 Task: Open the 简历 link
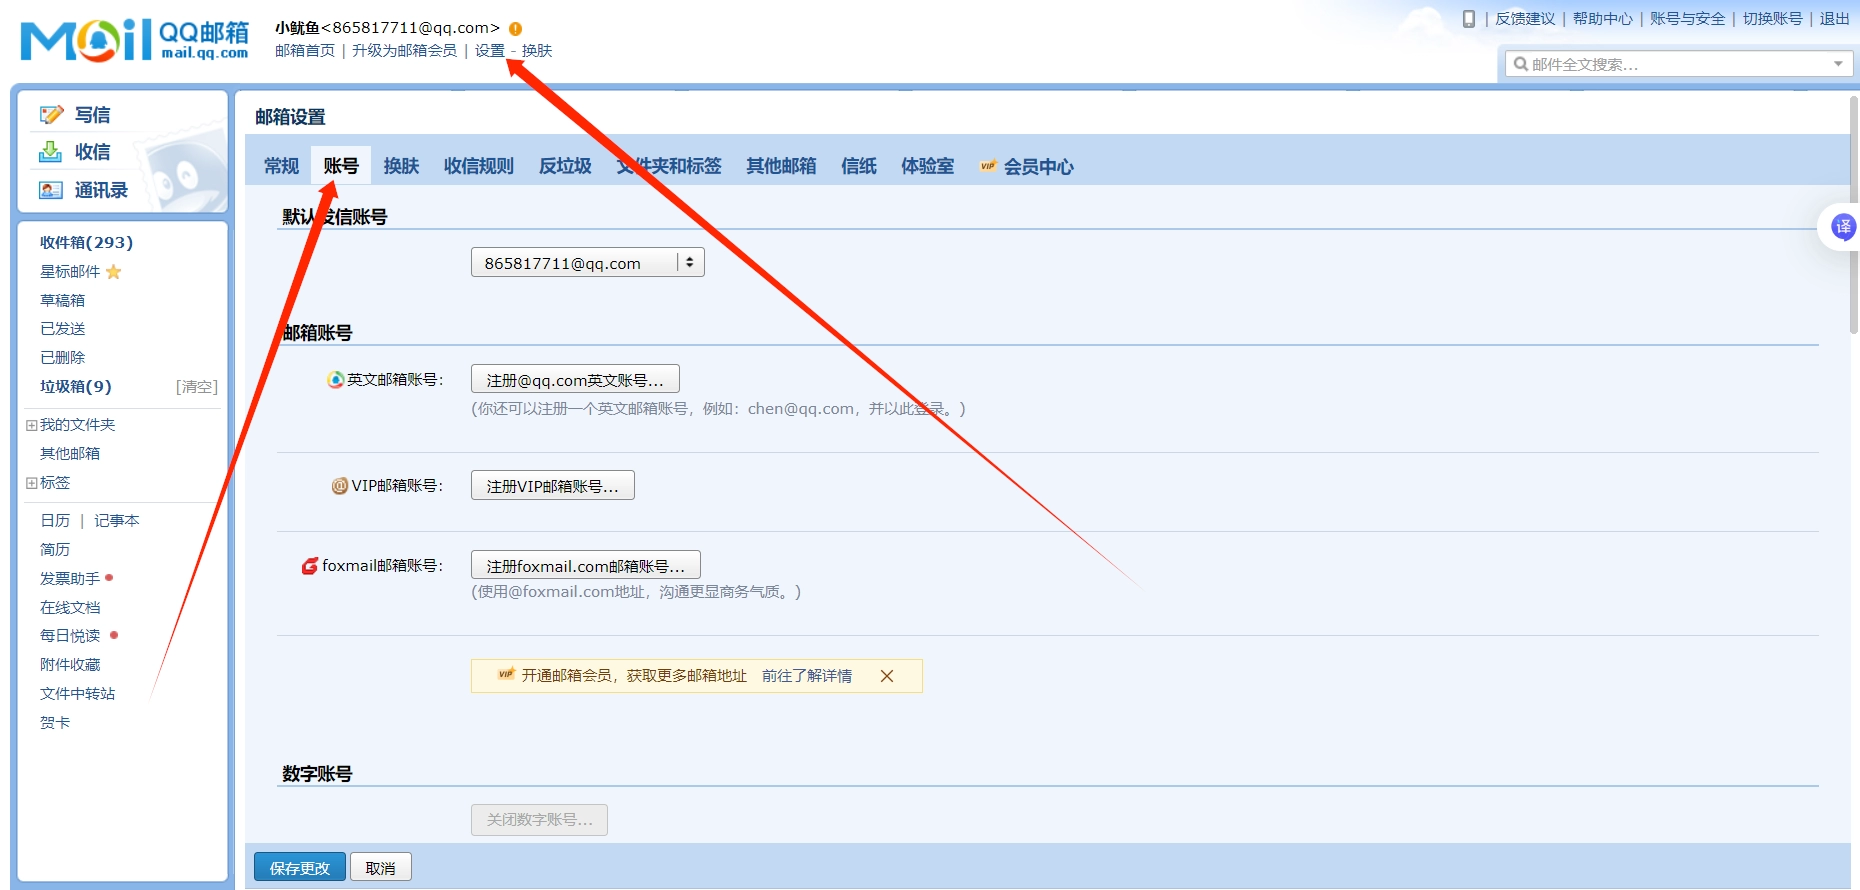coord(55,550)
